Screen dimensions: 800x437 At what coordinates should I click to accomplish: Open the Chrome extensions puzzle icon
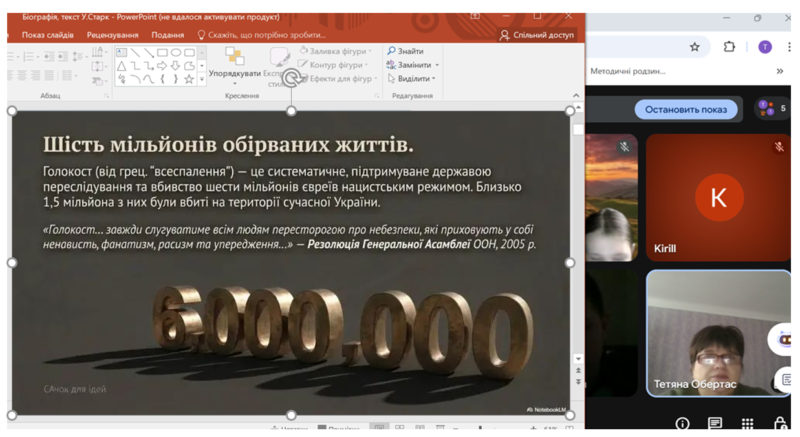tap(729, 47)
